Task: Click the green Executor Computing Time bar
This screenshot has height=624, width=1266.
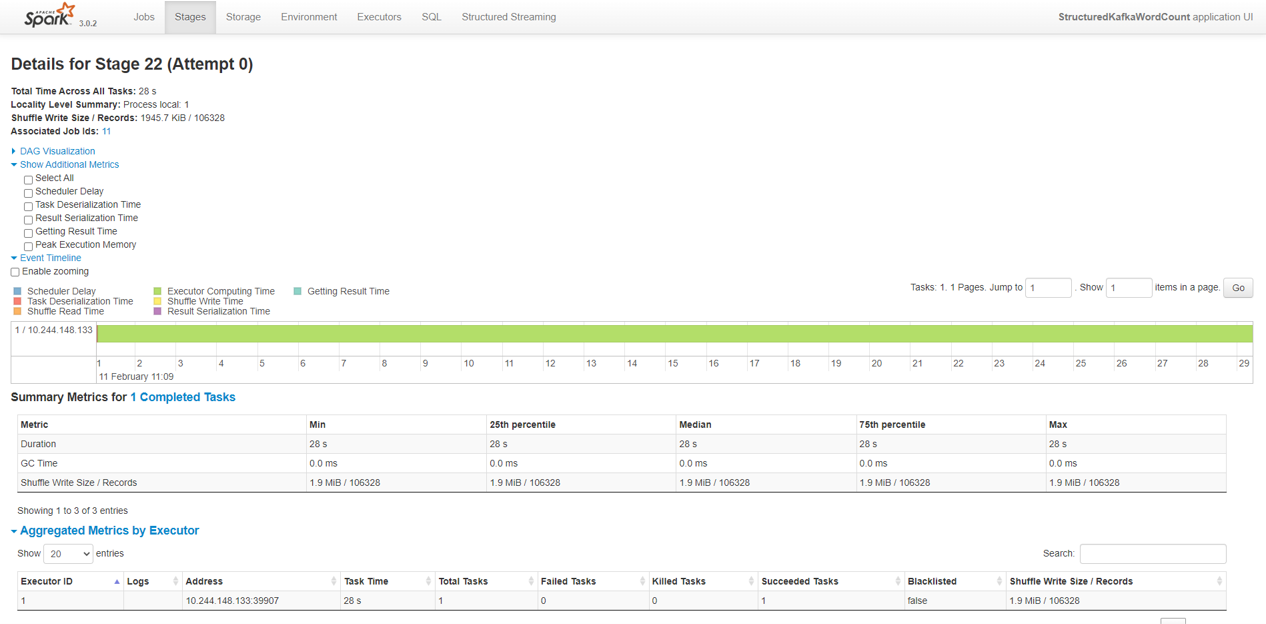Action: click(x=674, y=334)
